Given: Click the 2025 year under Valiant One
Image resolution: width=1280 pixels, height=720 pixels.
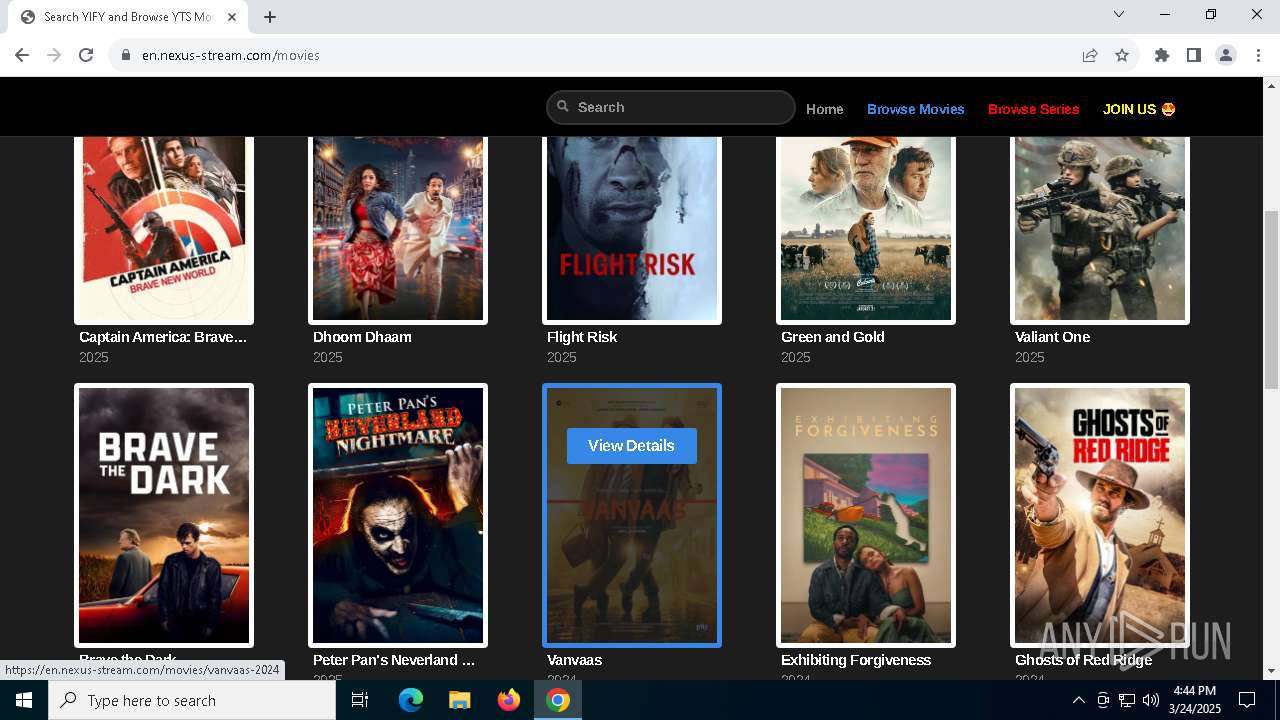Looking at the screenshot, I should click(1030, 357).
